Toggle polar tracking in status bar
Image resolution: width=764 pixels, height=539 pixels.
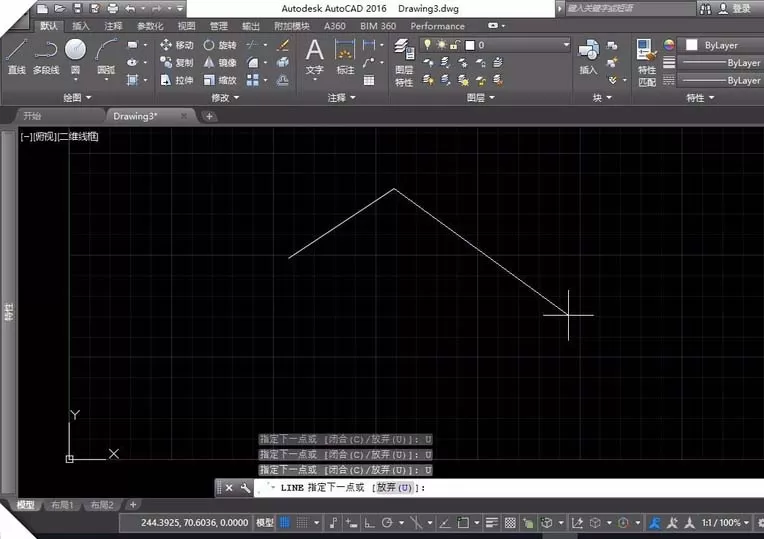387,523
